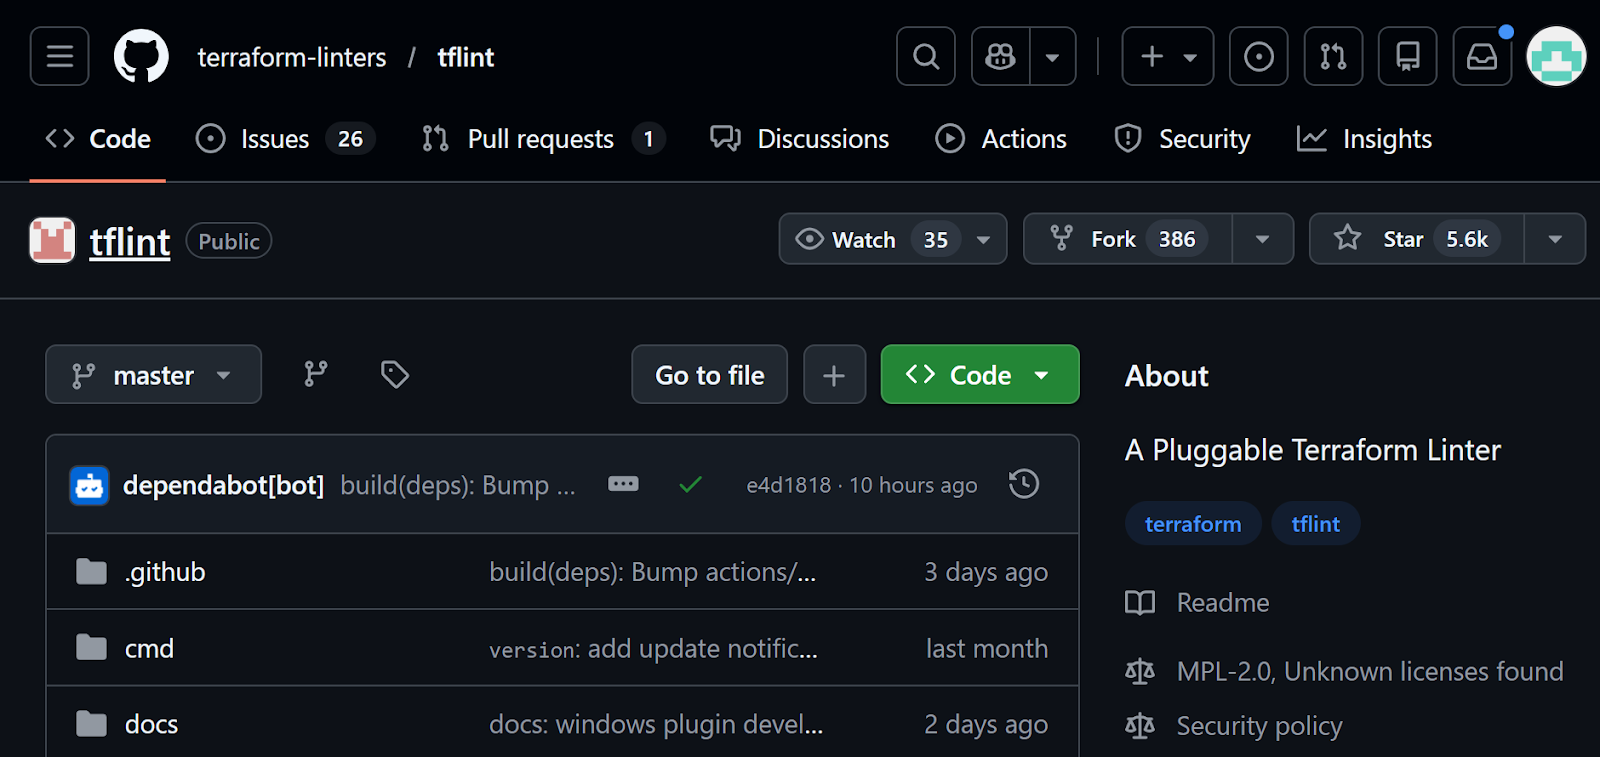Show commit status checks green checkmark
Viewport: 1600px width, 757px height.
click(690, 485)
